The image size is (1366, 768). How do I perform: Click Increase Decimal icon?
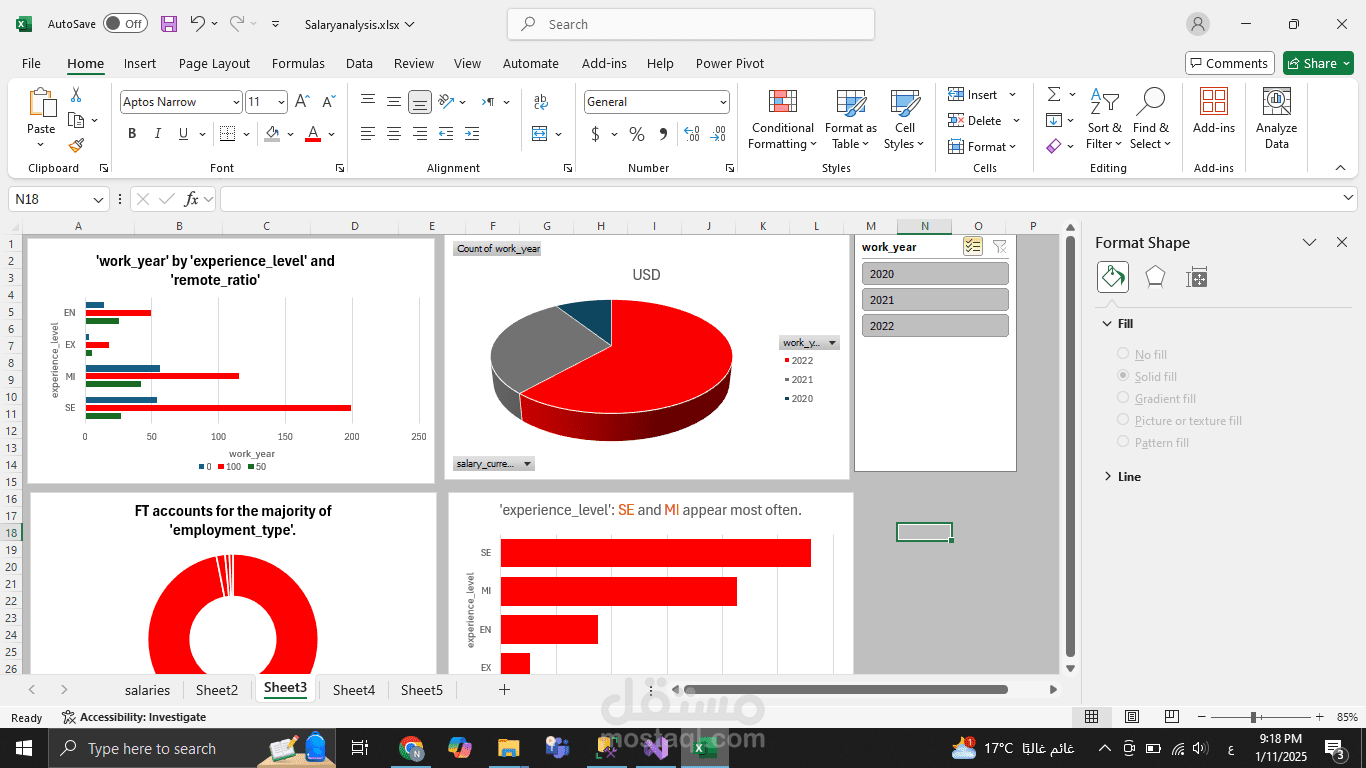(x=691, y=134)
